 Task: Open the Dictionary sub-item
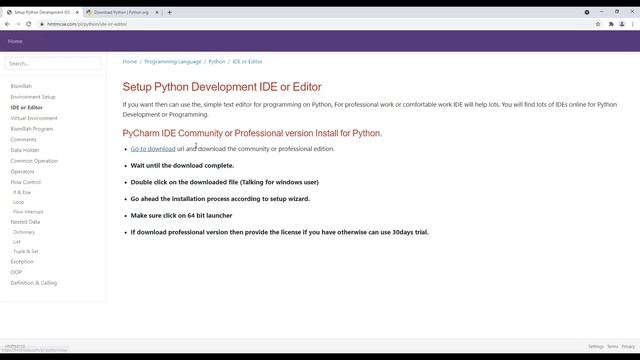pyautogui.click(x=24, y=232)
